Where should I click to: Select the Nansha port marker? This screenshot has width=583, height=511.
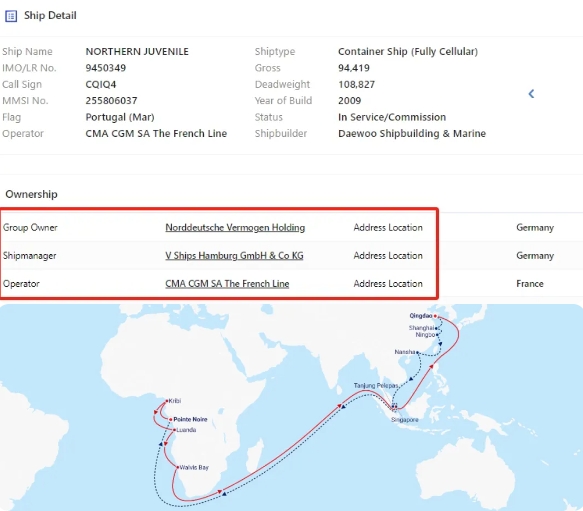[x=418, y=352]
